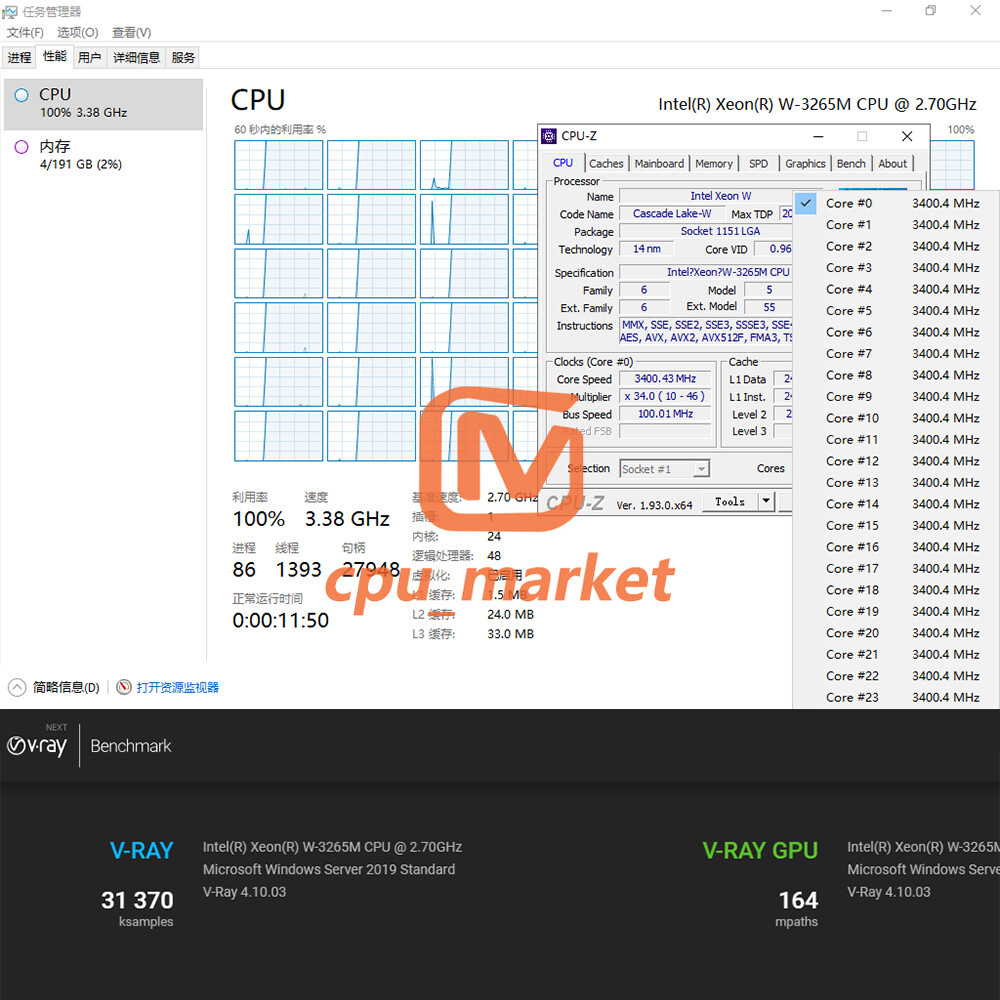Click the green V-RAY GPU heading
The height and width of the screenshot is (1000, 1000).
(760, 851)
